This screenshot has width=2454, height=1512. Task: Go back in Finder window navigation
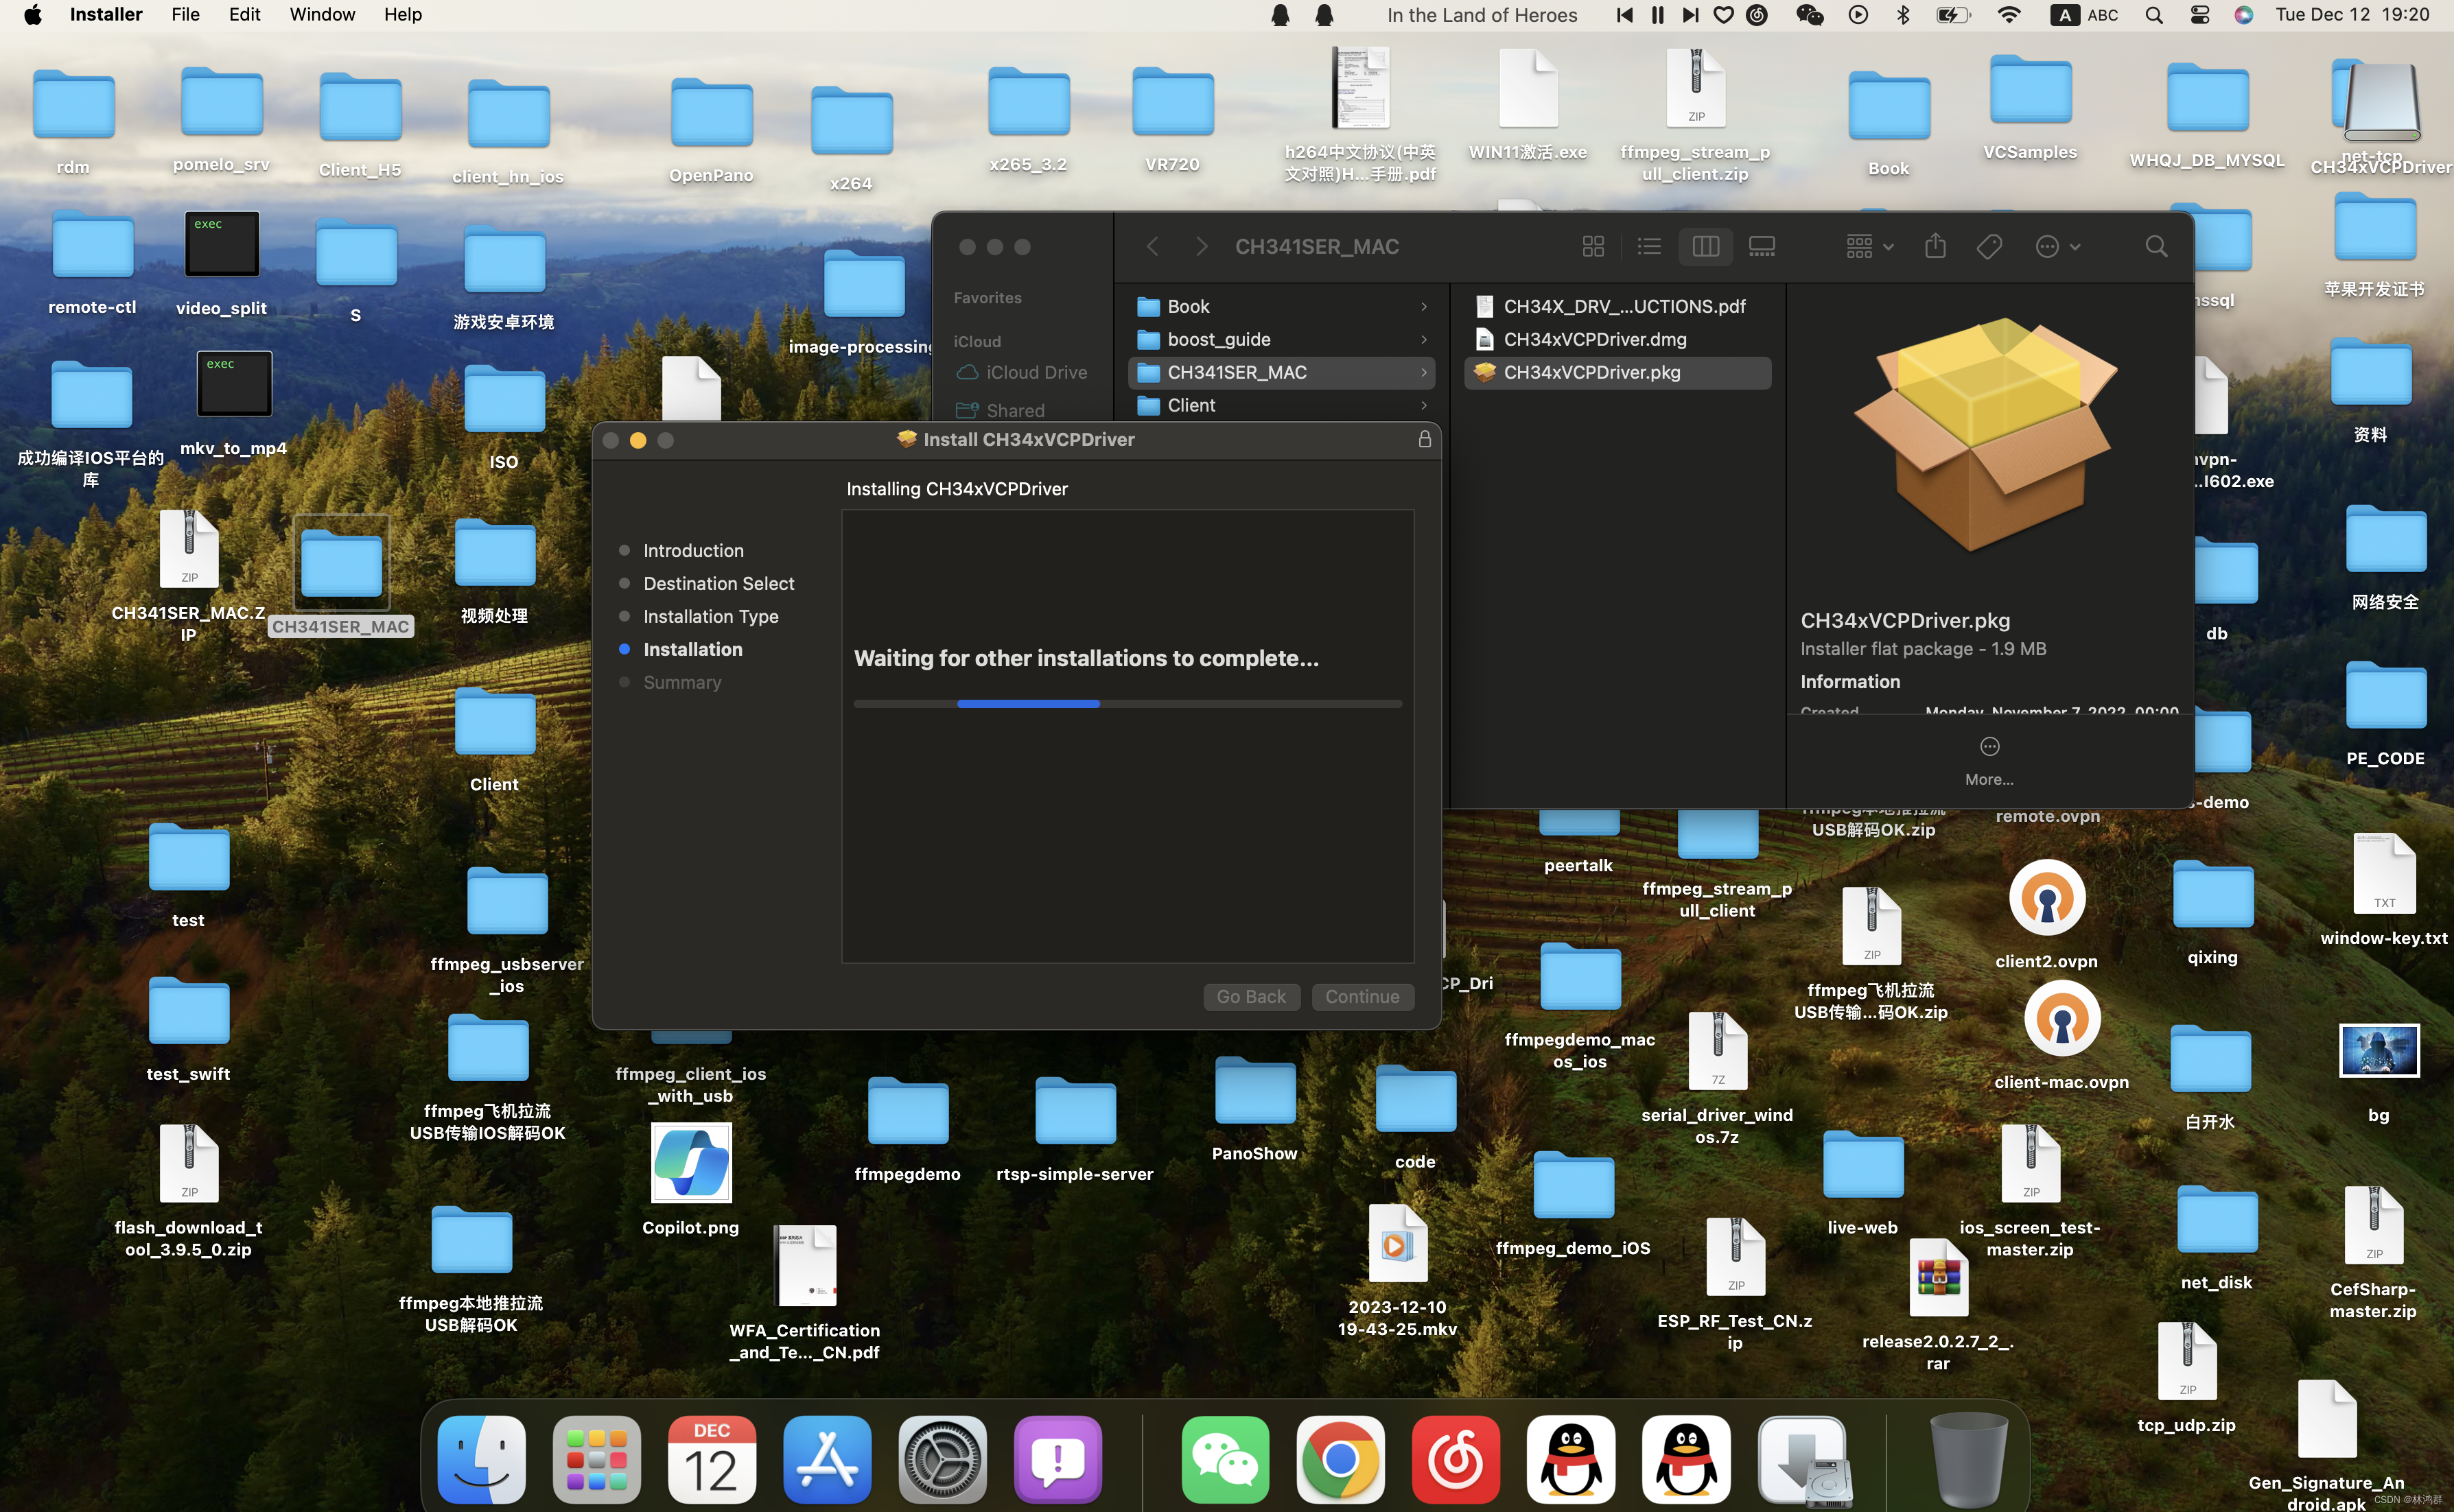(1152, 246)
